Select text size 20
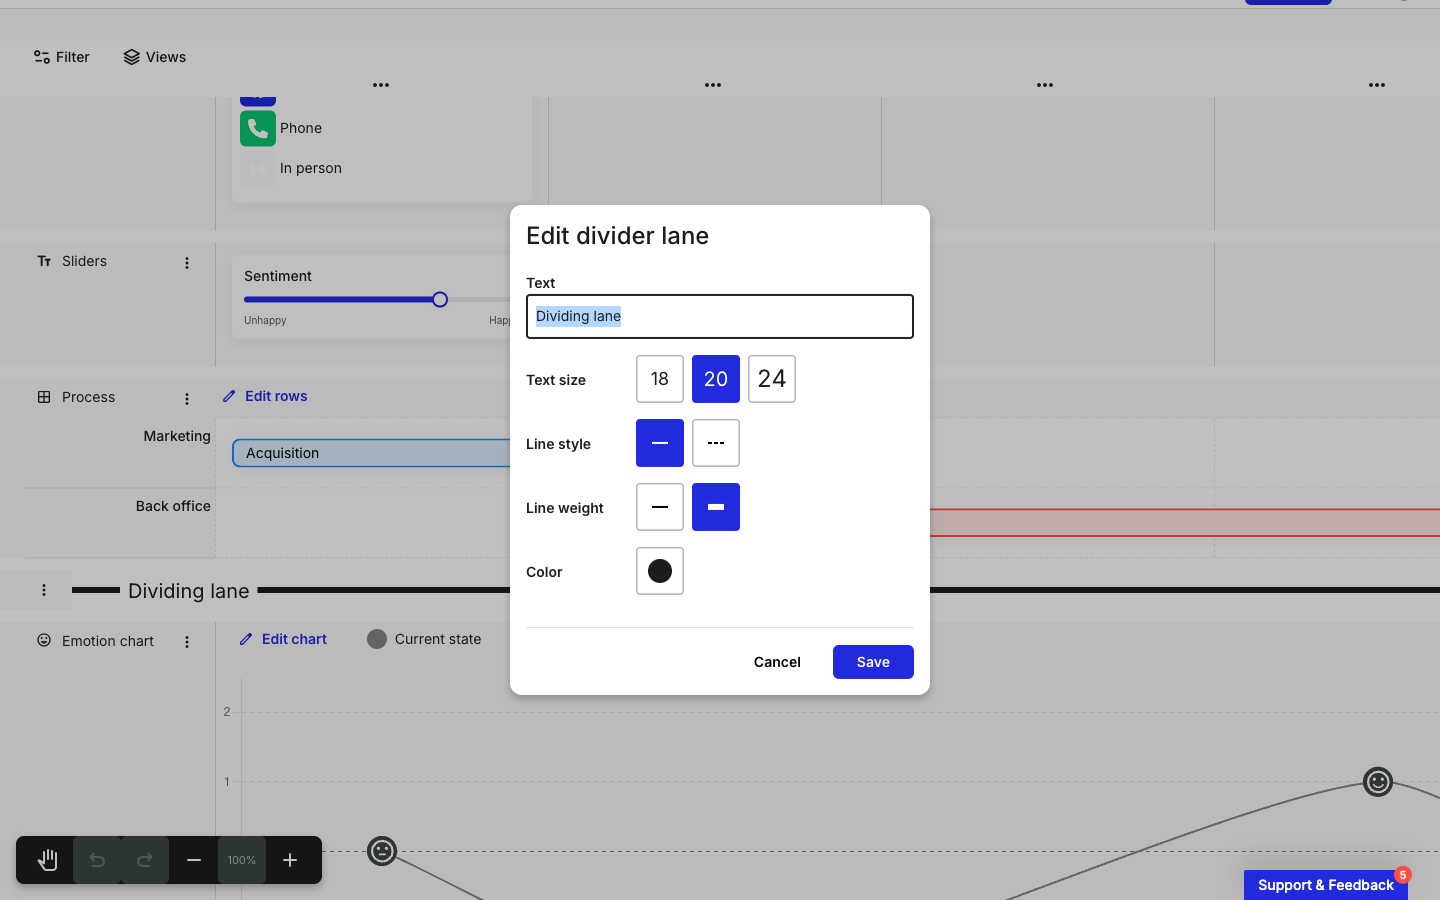 coord(716,379)
